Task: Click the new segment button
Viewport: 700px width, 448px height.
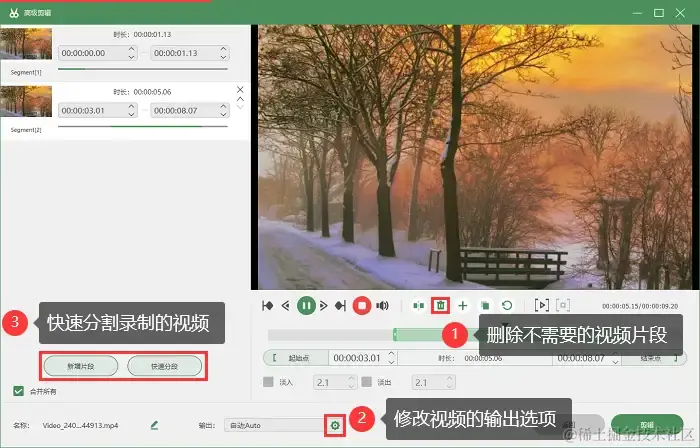Action: tap(81, 366)
